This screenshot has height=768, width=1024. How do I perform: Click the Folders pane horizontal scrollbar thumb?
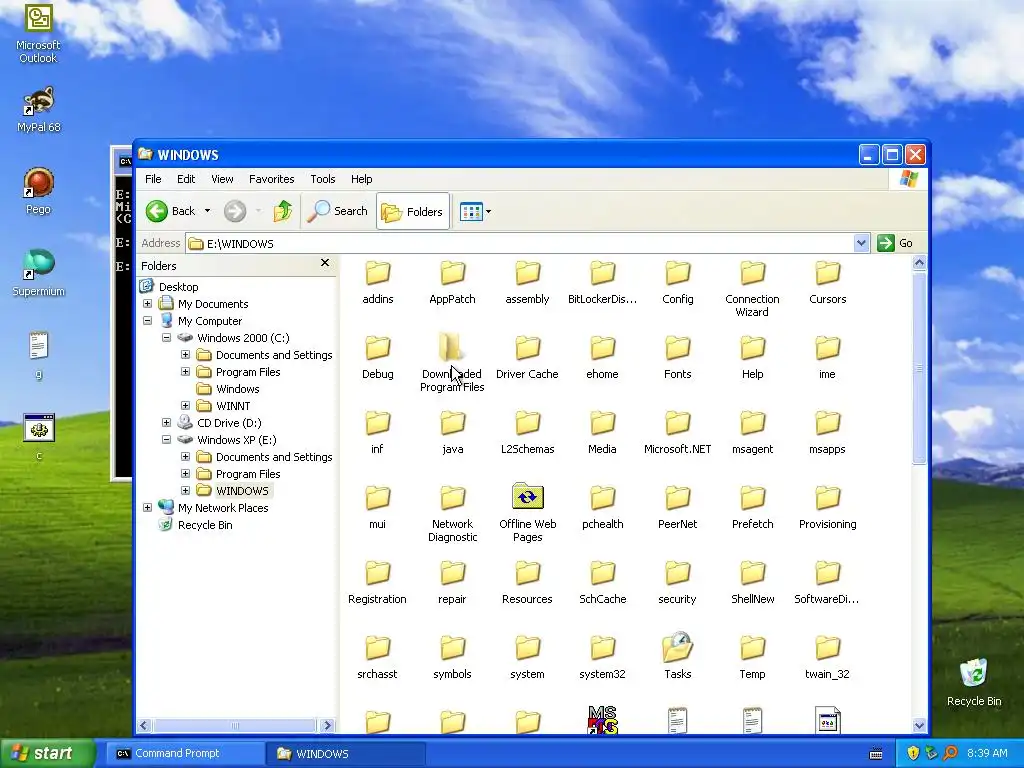coord(234,726)
